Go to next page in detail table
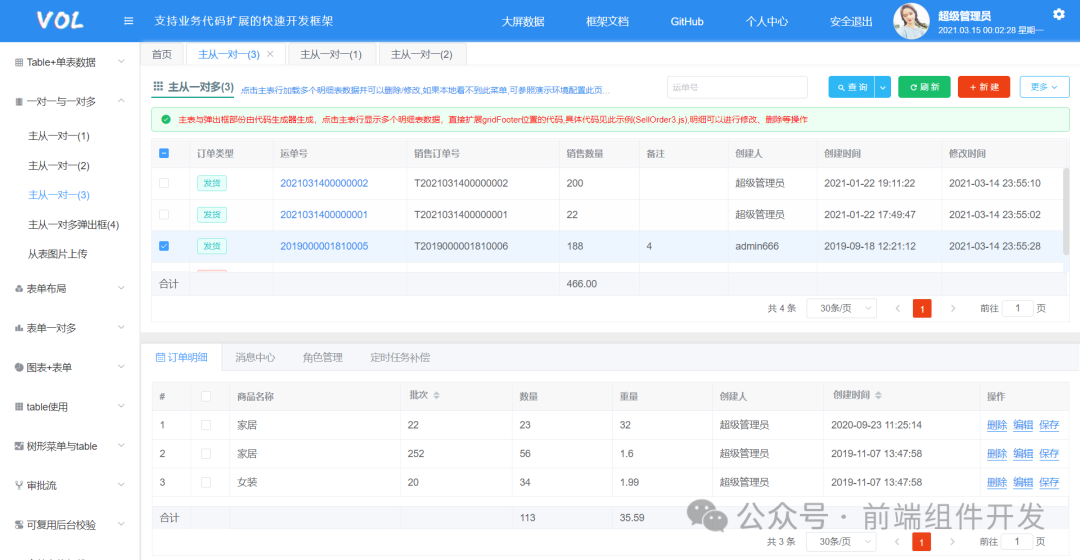Screen dimensions: 1080x560 coord(952,542)
